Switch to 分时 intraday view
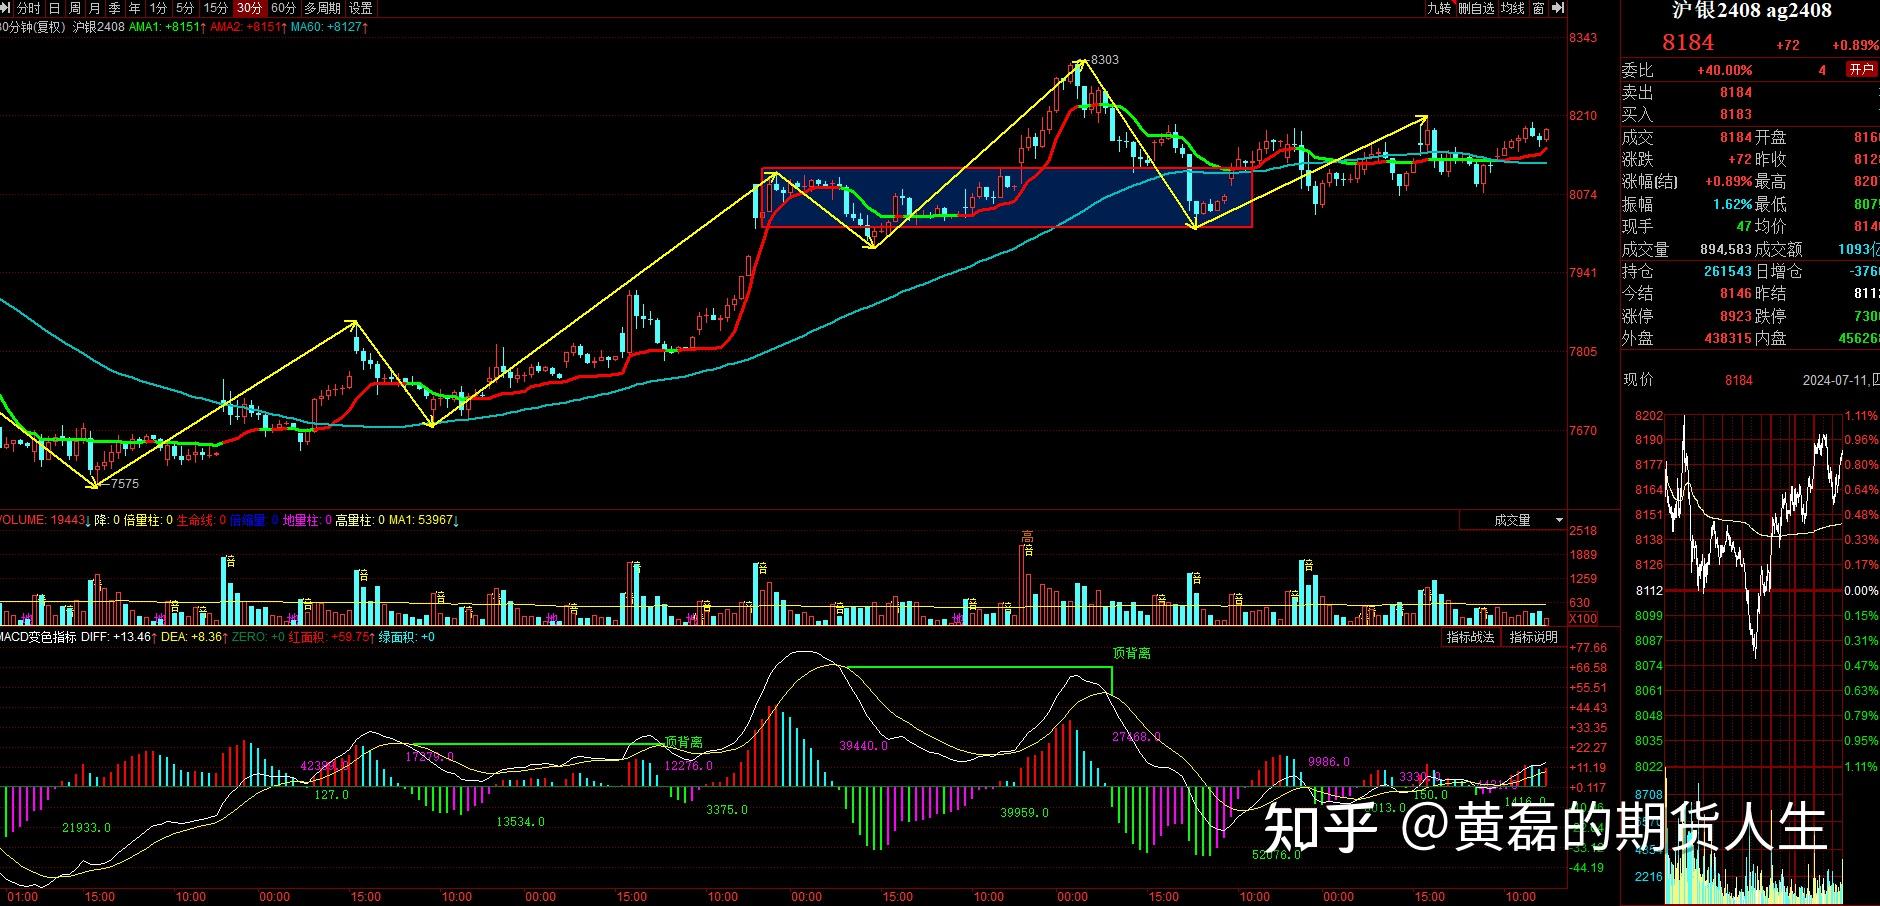The width and height of the screenshot is (1880, 906). pyautogui.click(x=29, y=8)
